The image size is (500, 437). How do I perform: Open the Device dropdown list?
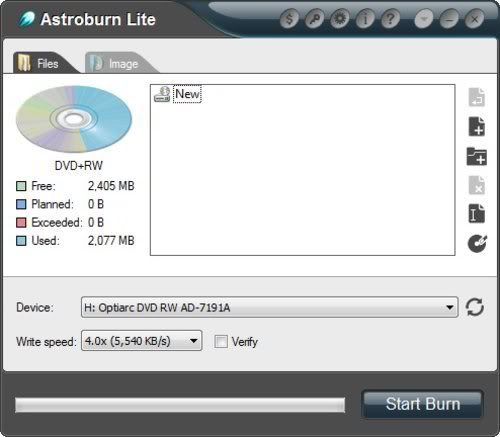click(269, 307)
